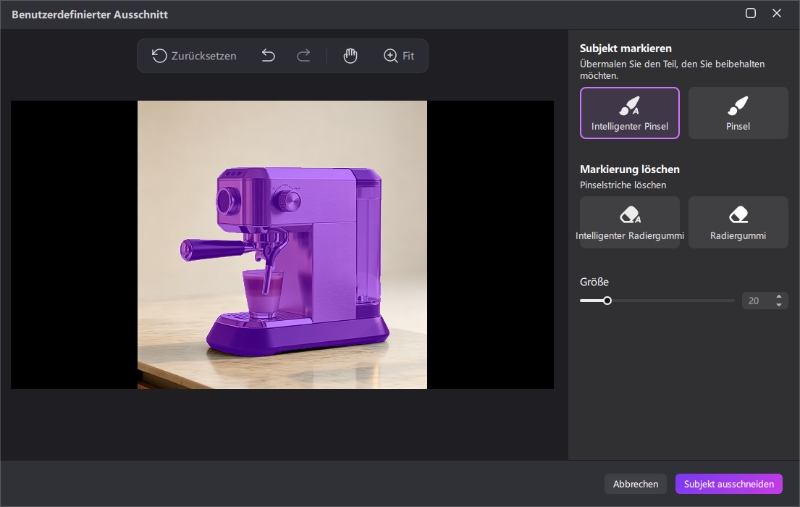Undo the last brush stroke
Viewport: 800px width, 507px height.
(268, 56)
